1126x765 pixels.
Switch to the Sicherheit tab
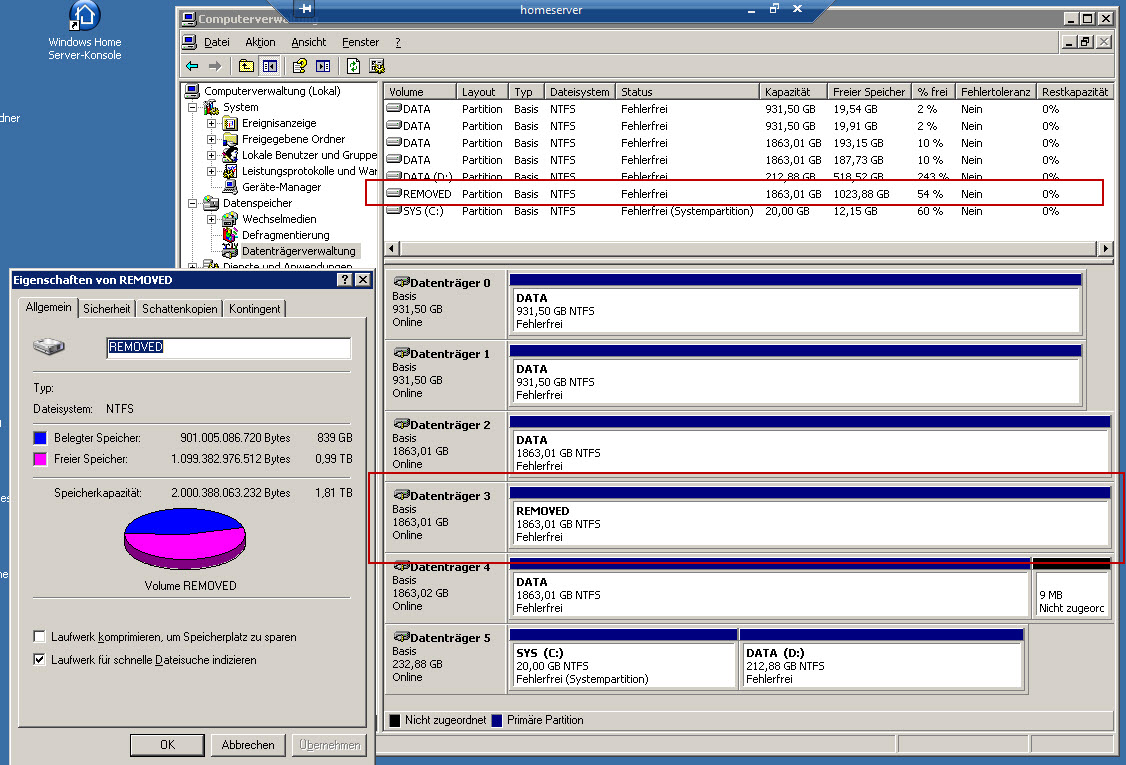(106, 309)
